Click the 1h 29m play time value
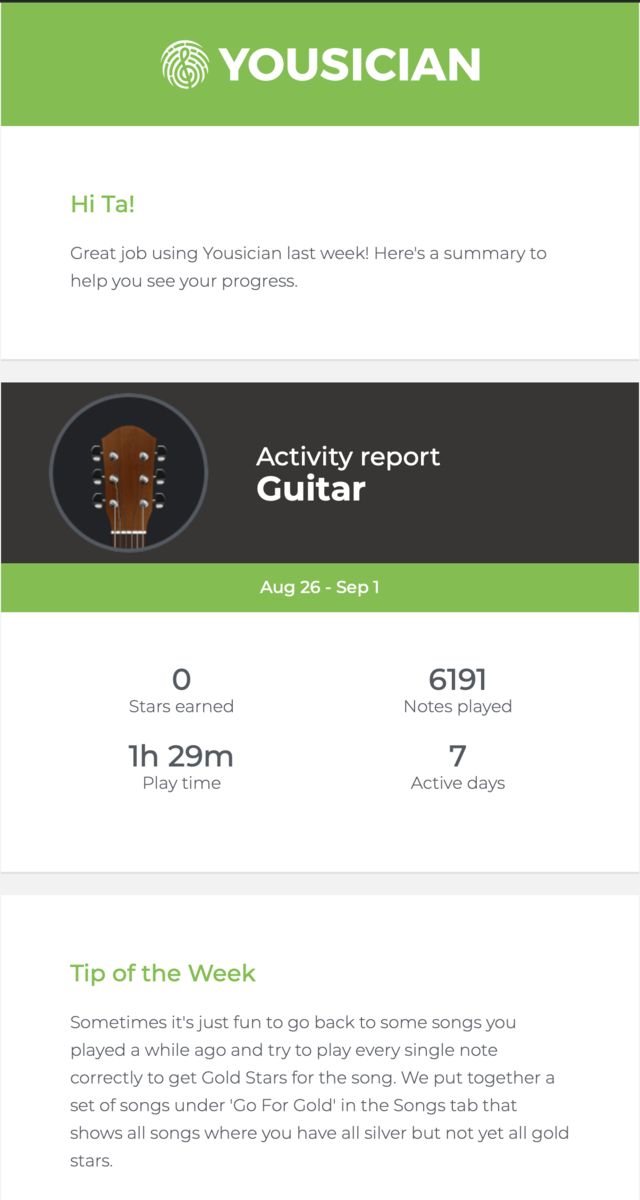Screen dimensions: 640x1200 [181, 756]
